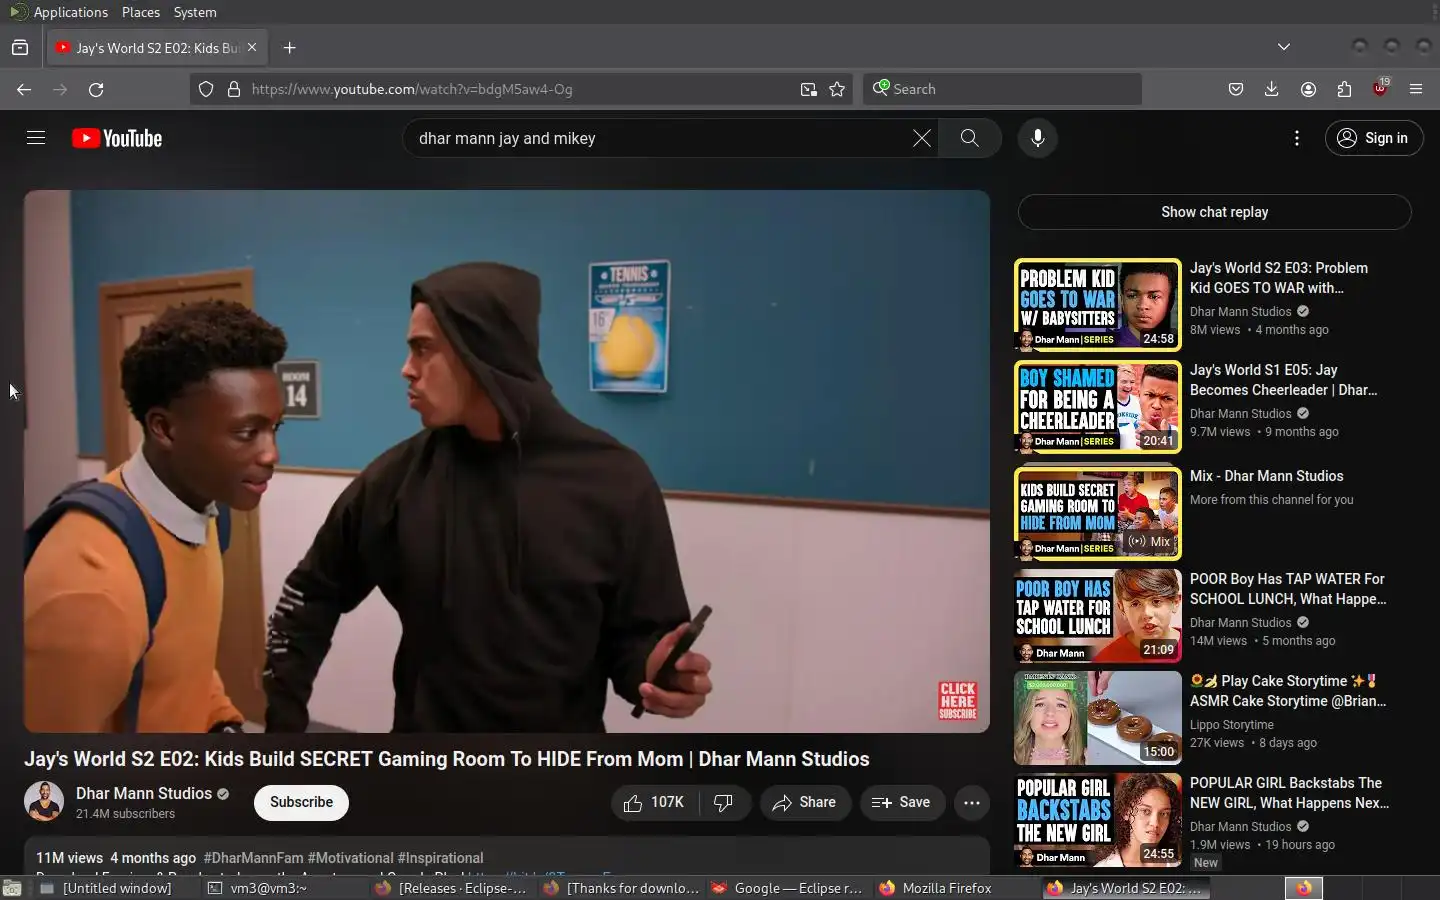Open Poor Boy Has Tap Water thumbnail
1440x900 pixels.
tap(1097, 616)
